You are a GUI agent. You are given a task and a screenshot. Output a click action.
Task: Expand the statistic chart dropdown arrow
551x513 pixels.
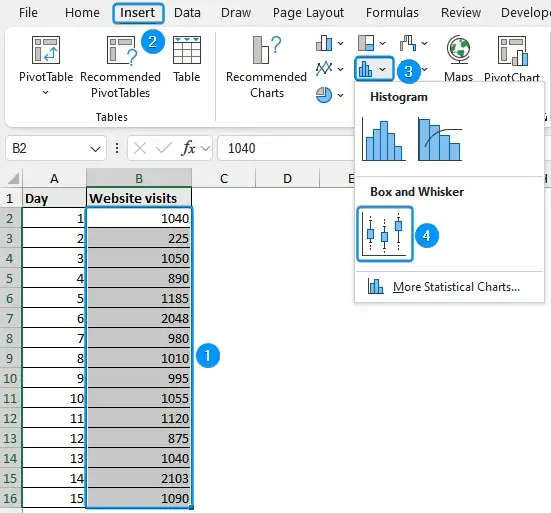pyautogui.click(x=383, y=69)
